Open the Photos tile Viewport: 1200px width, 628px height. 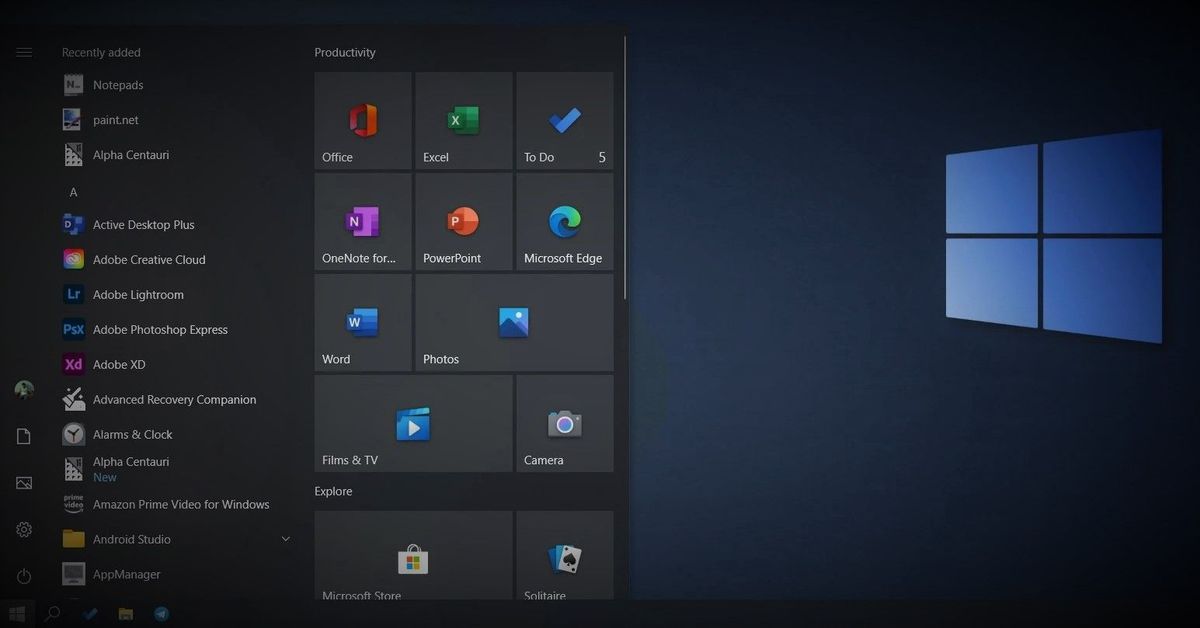(x=515, y=322)
